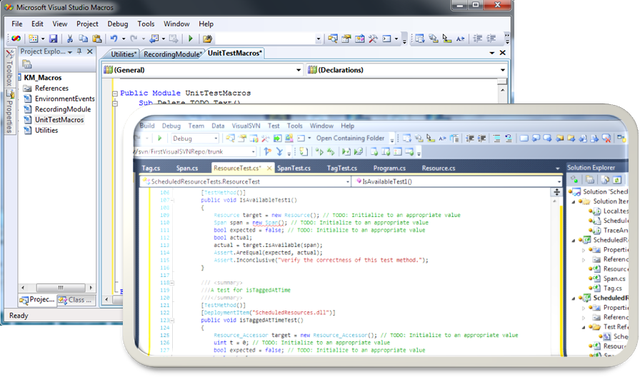
Task: Click the Cut scissors icon in Macros toolbar
Action: (x=70, y=39)
